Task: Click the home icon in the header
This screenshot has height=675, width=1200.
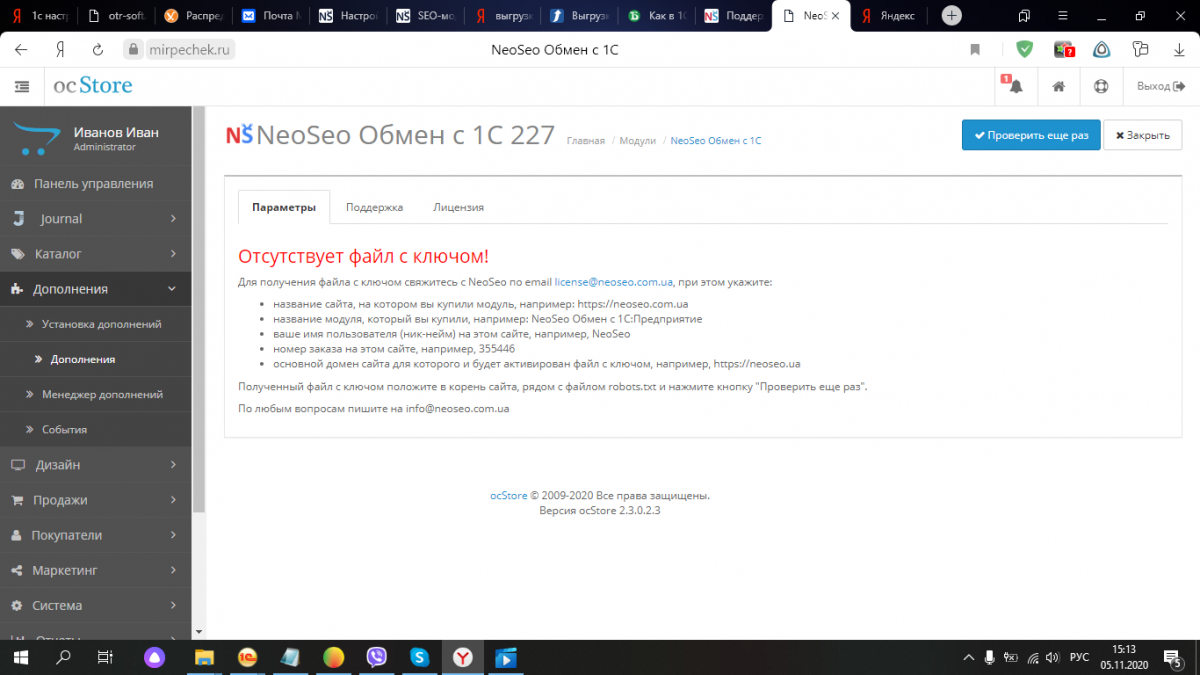Action: [1059, 87]
